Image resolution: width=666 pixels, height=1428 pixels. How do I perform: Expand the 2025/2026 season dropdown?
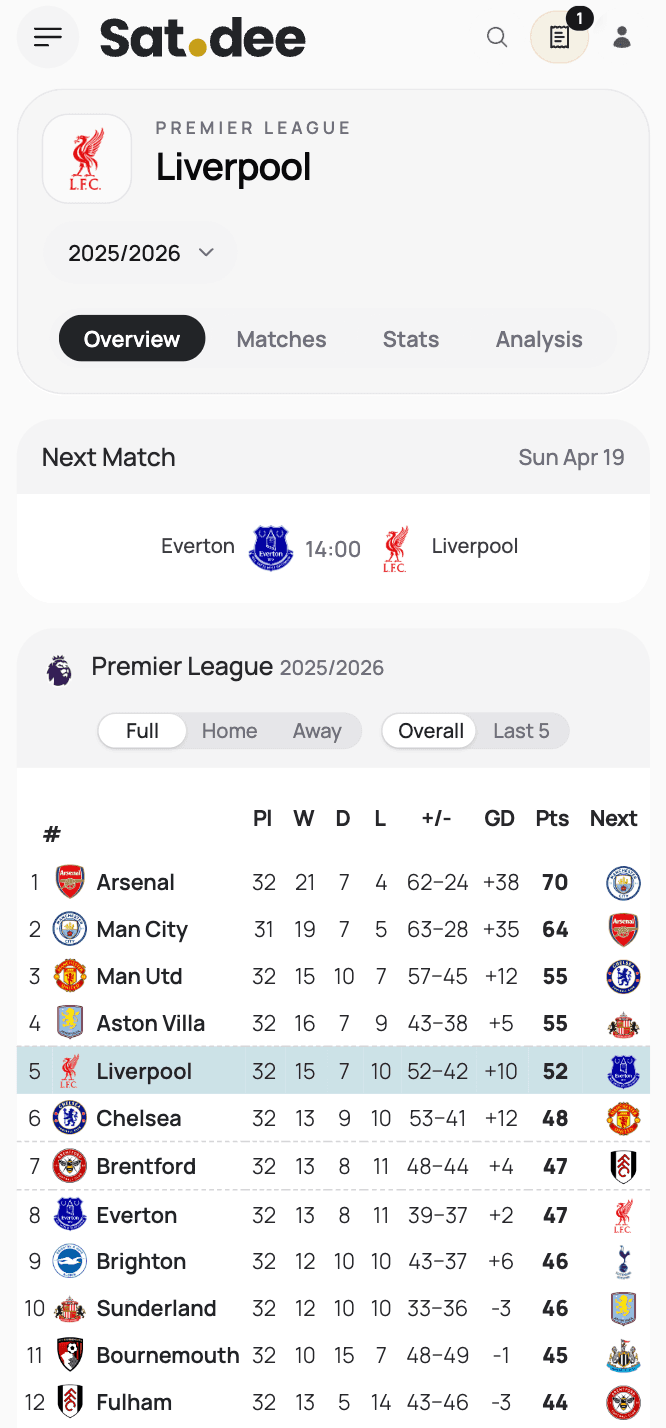click(140, 253)
